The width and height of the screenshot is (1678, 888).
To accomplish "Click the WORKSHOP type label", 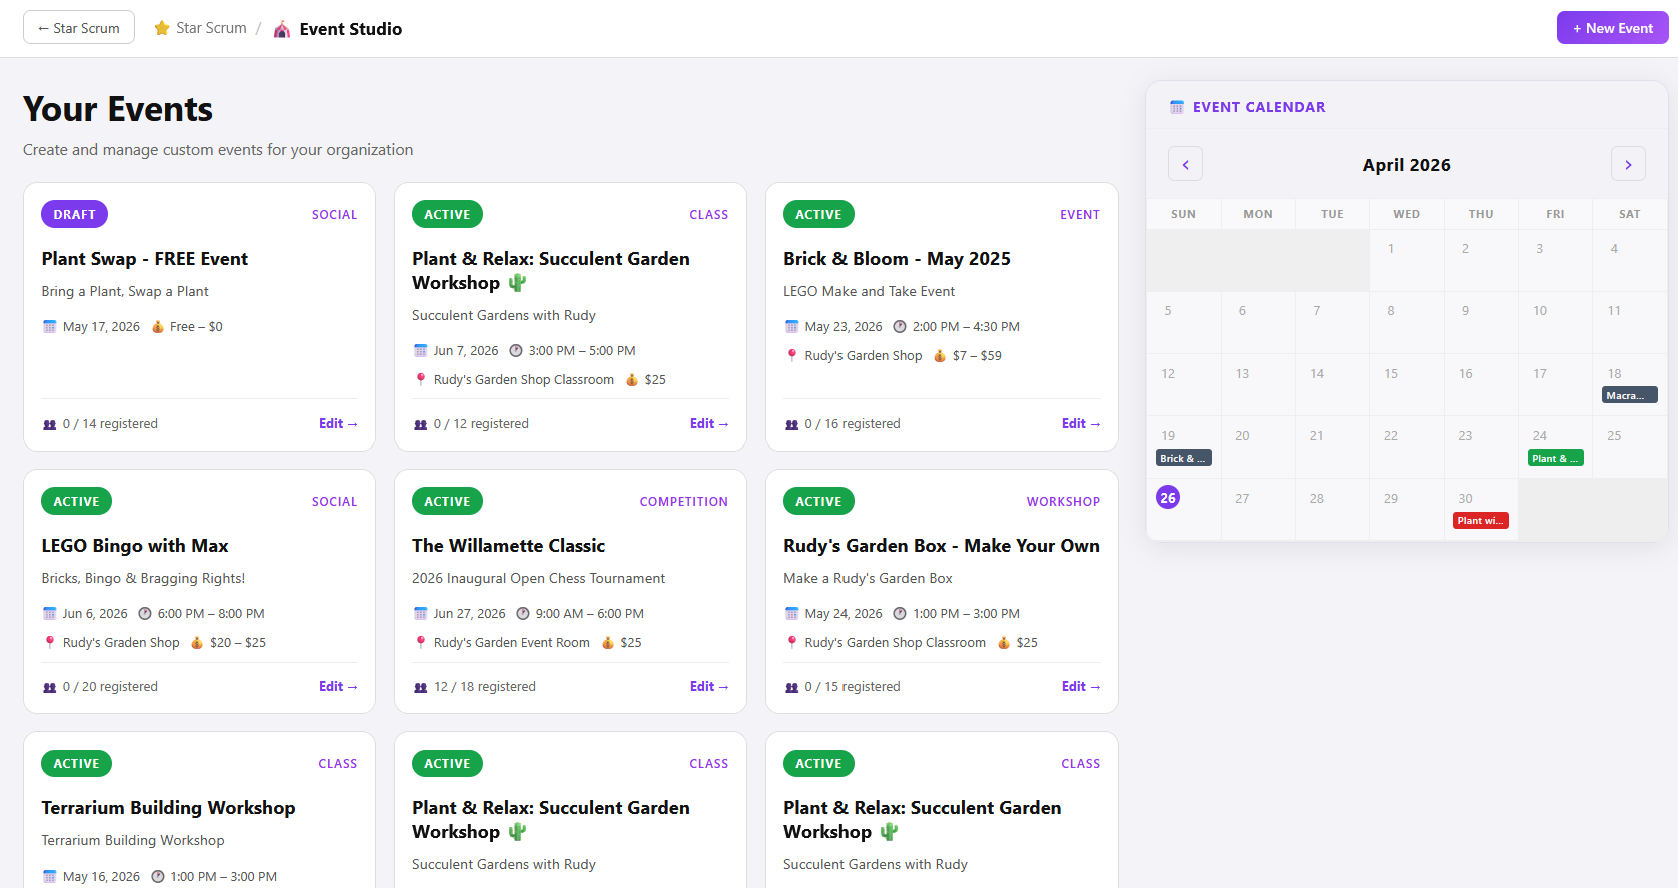I will (1063, 501).
